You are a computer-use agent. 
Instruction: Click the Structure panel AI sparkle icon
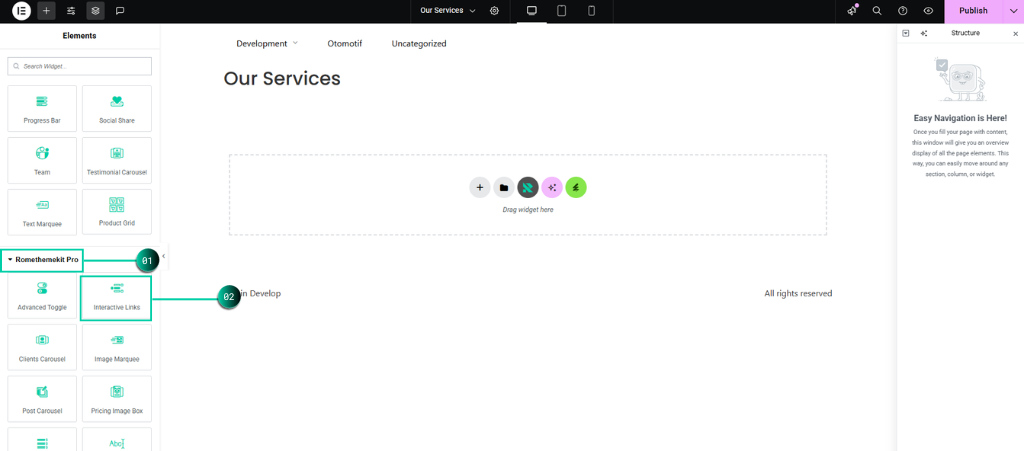click(x=923, y=33)
